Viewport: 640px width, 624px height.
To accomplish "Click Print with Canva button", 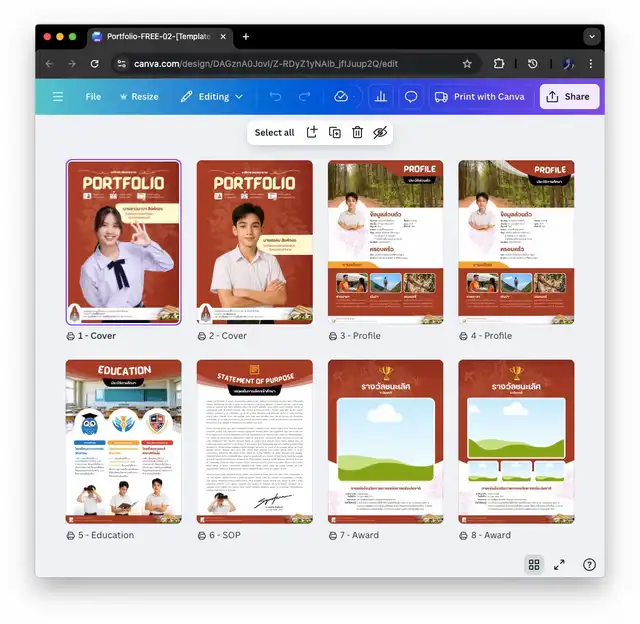I will [480, 97].
